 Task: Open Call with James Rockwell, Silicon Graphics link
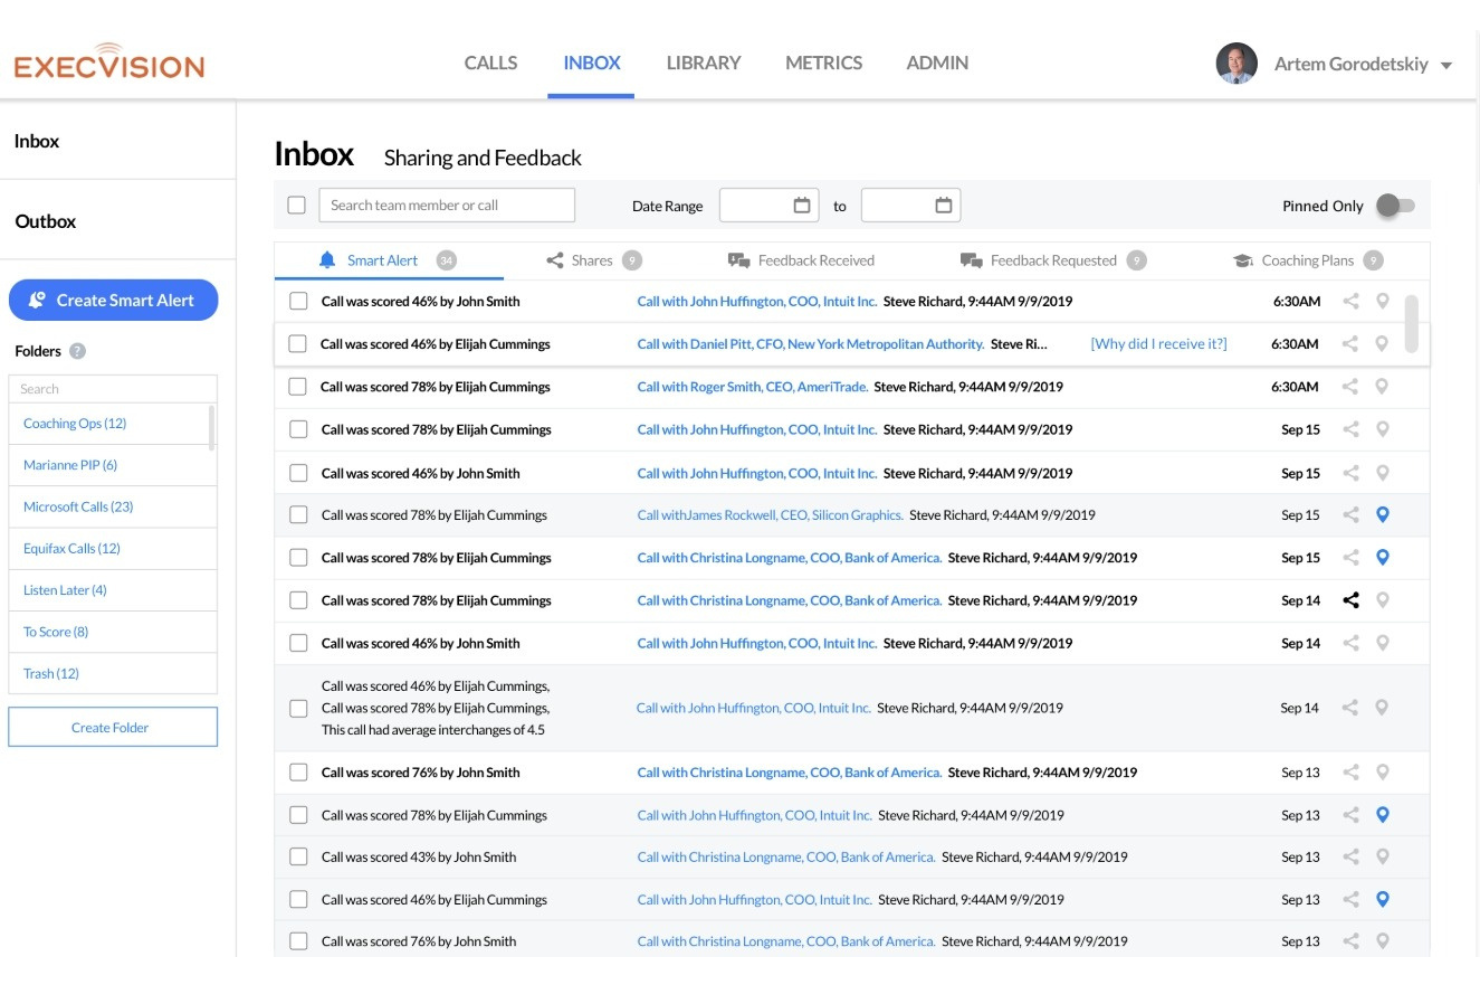pos(770,515)
